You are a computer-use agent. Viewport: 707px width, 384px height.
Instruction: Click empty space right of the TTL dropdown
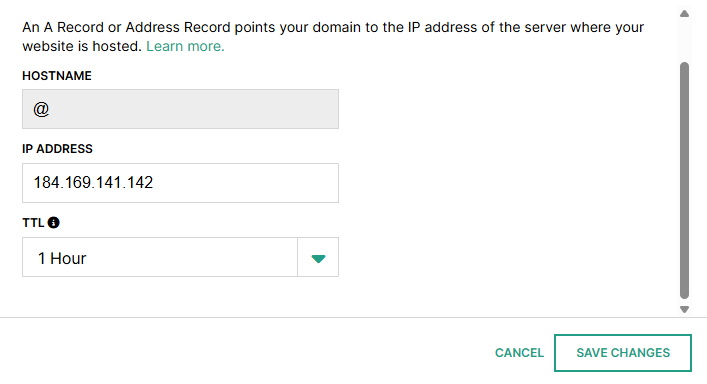[505, 257]
